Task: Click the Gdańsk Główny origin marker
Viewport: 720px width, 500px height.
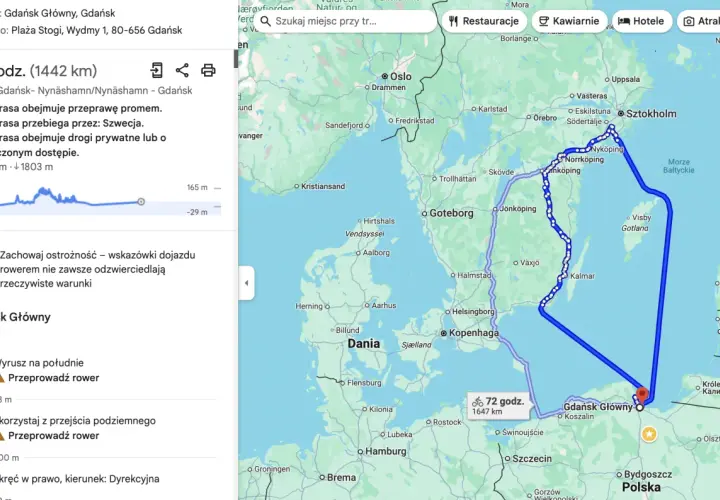Action: (x=639, y=407)
